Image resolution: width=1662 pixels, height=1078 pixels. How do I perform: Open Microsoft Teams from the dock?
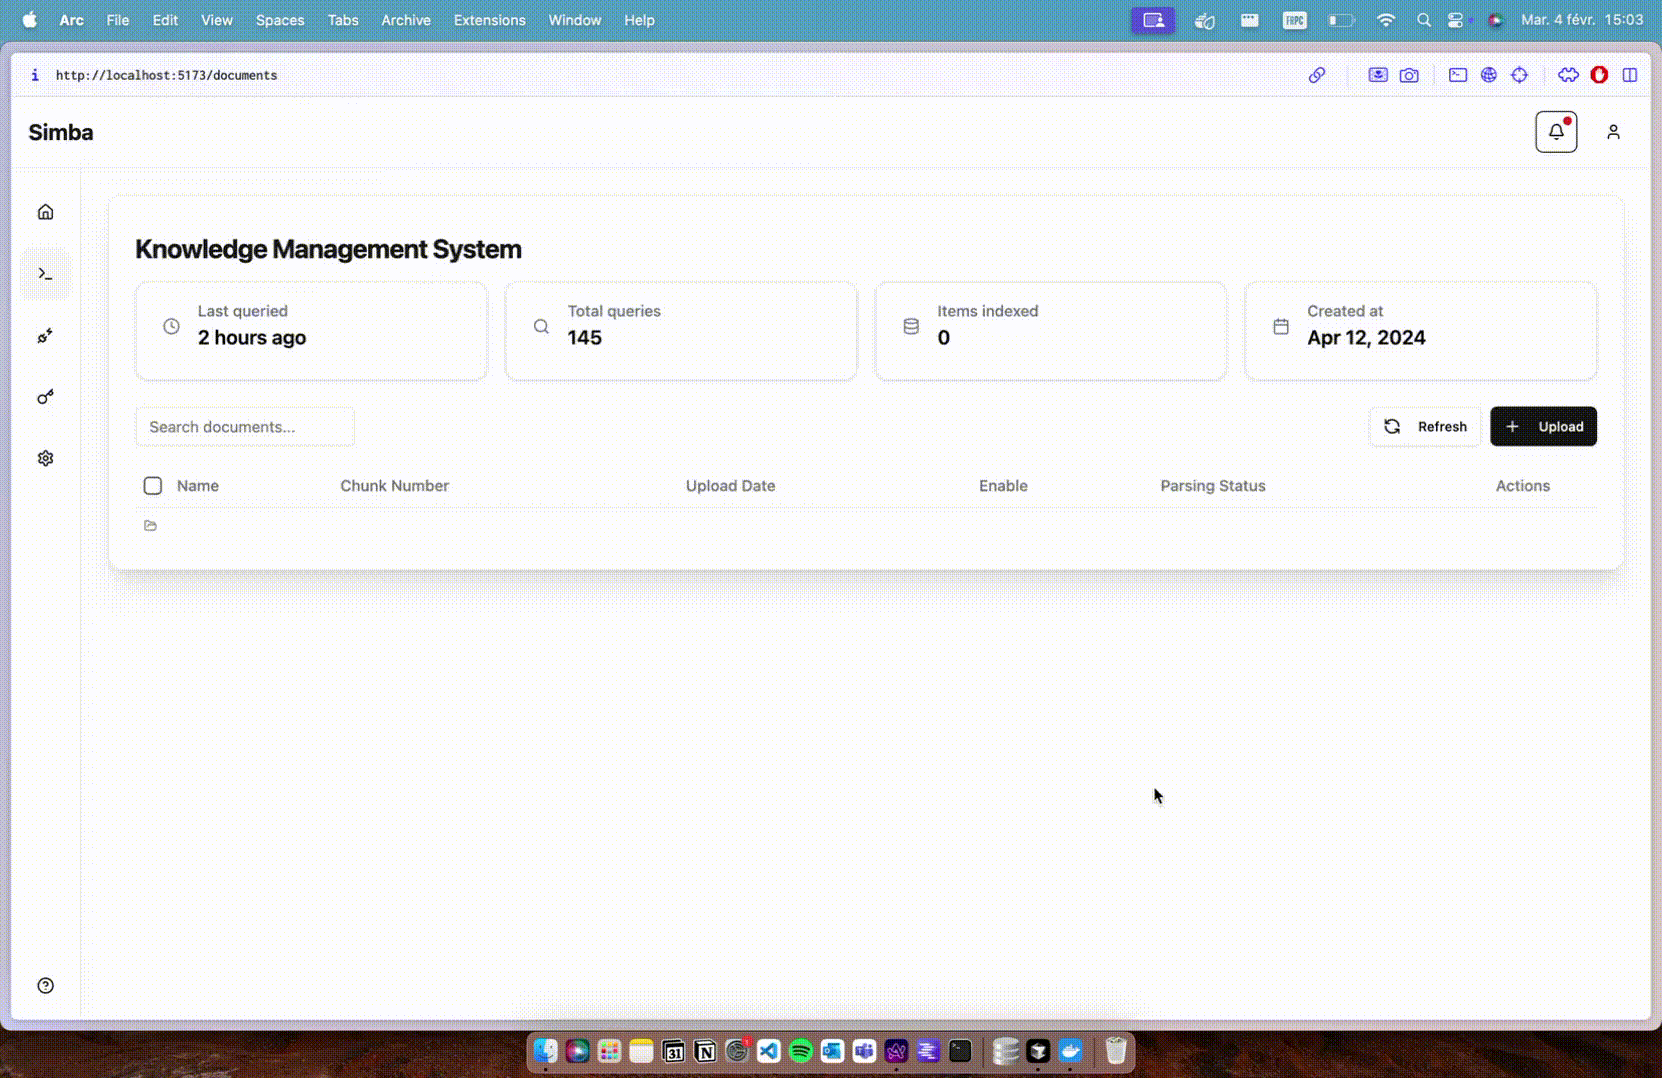[864, 1051]
